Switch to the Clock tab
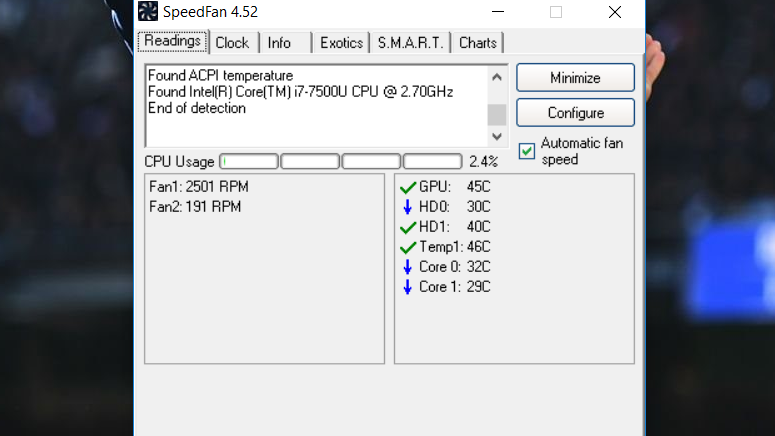The width and height of the screenshot is (775, 436). tap(232, 43)
